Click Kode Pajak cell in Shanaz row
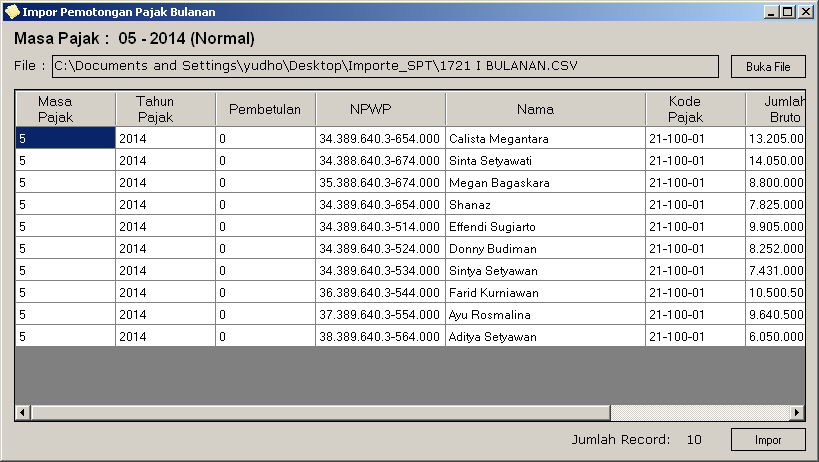The image size is (819, 462). [x=695, y=204]
